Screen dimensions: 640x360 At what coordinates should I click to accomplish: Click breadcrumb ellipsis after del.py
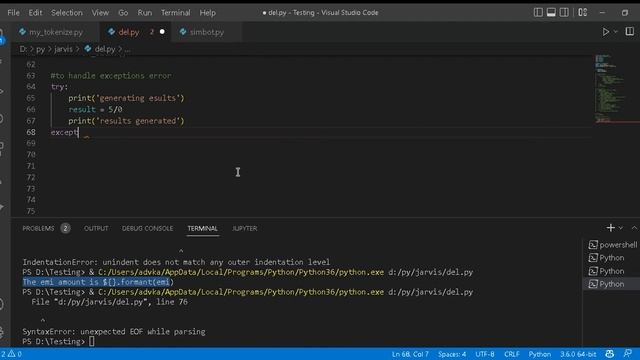coord(127,49)
